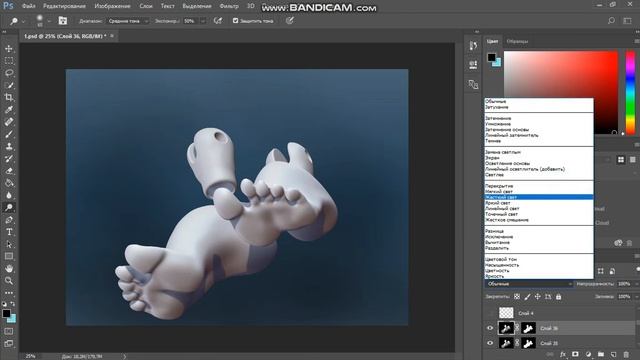Select the Paint Bucket tool
The height and width of the screenshot is (360, 640).
click(9, 183)
